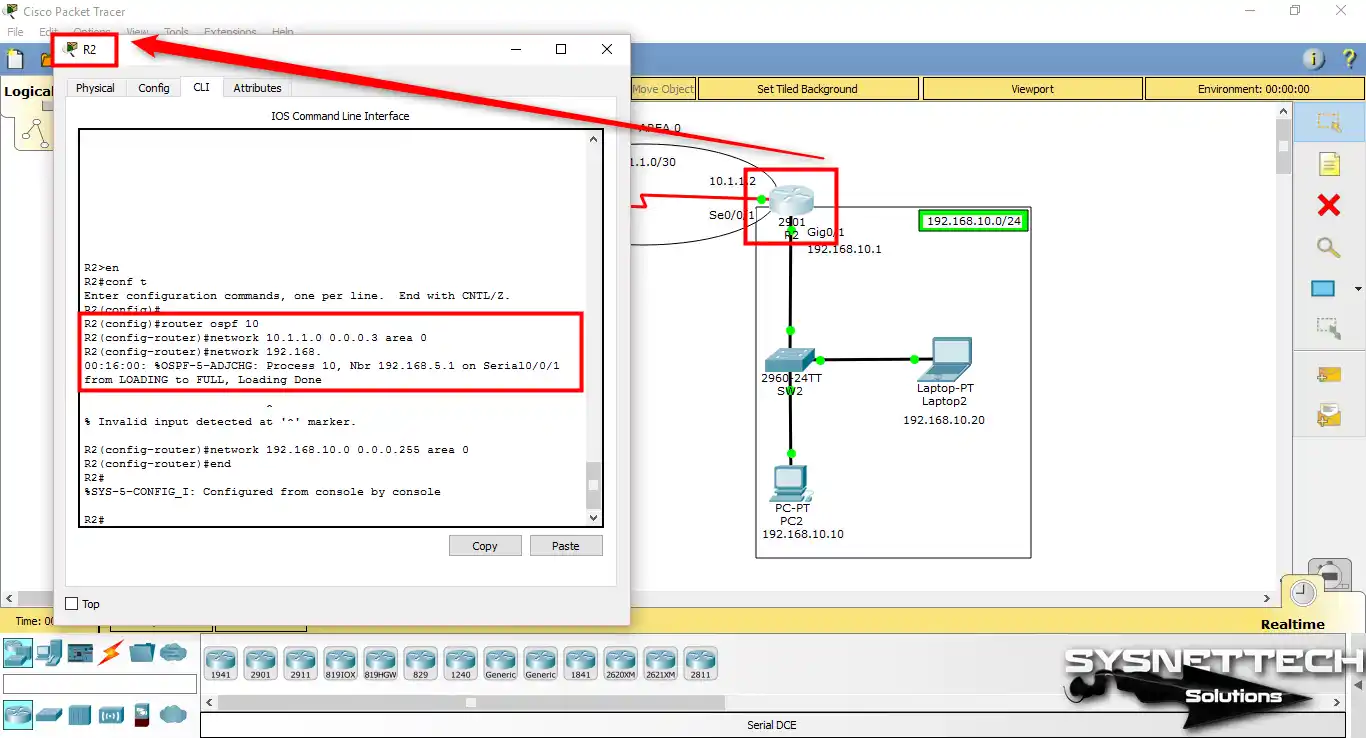
Task: Select the Select tool in the right toolbar
Action: [x=1328, y=123]
